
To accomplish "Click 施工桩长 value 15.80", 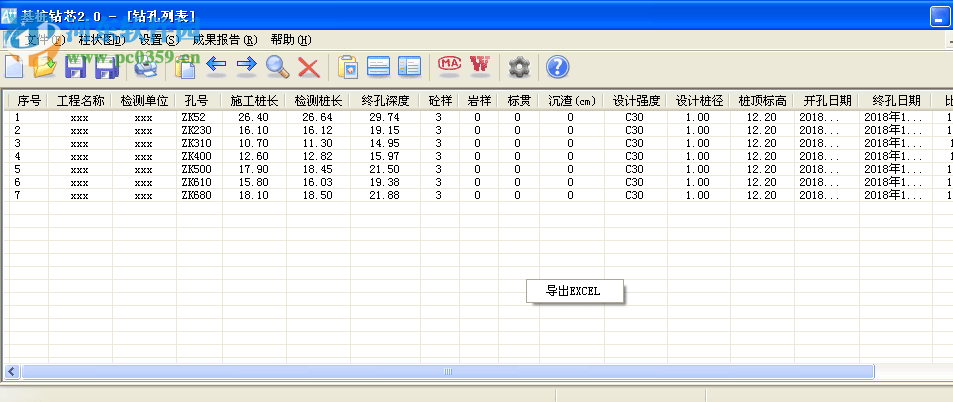I will pyautogui.click(x=254, y=182).
